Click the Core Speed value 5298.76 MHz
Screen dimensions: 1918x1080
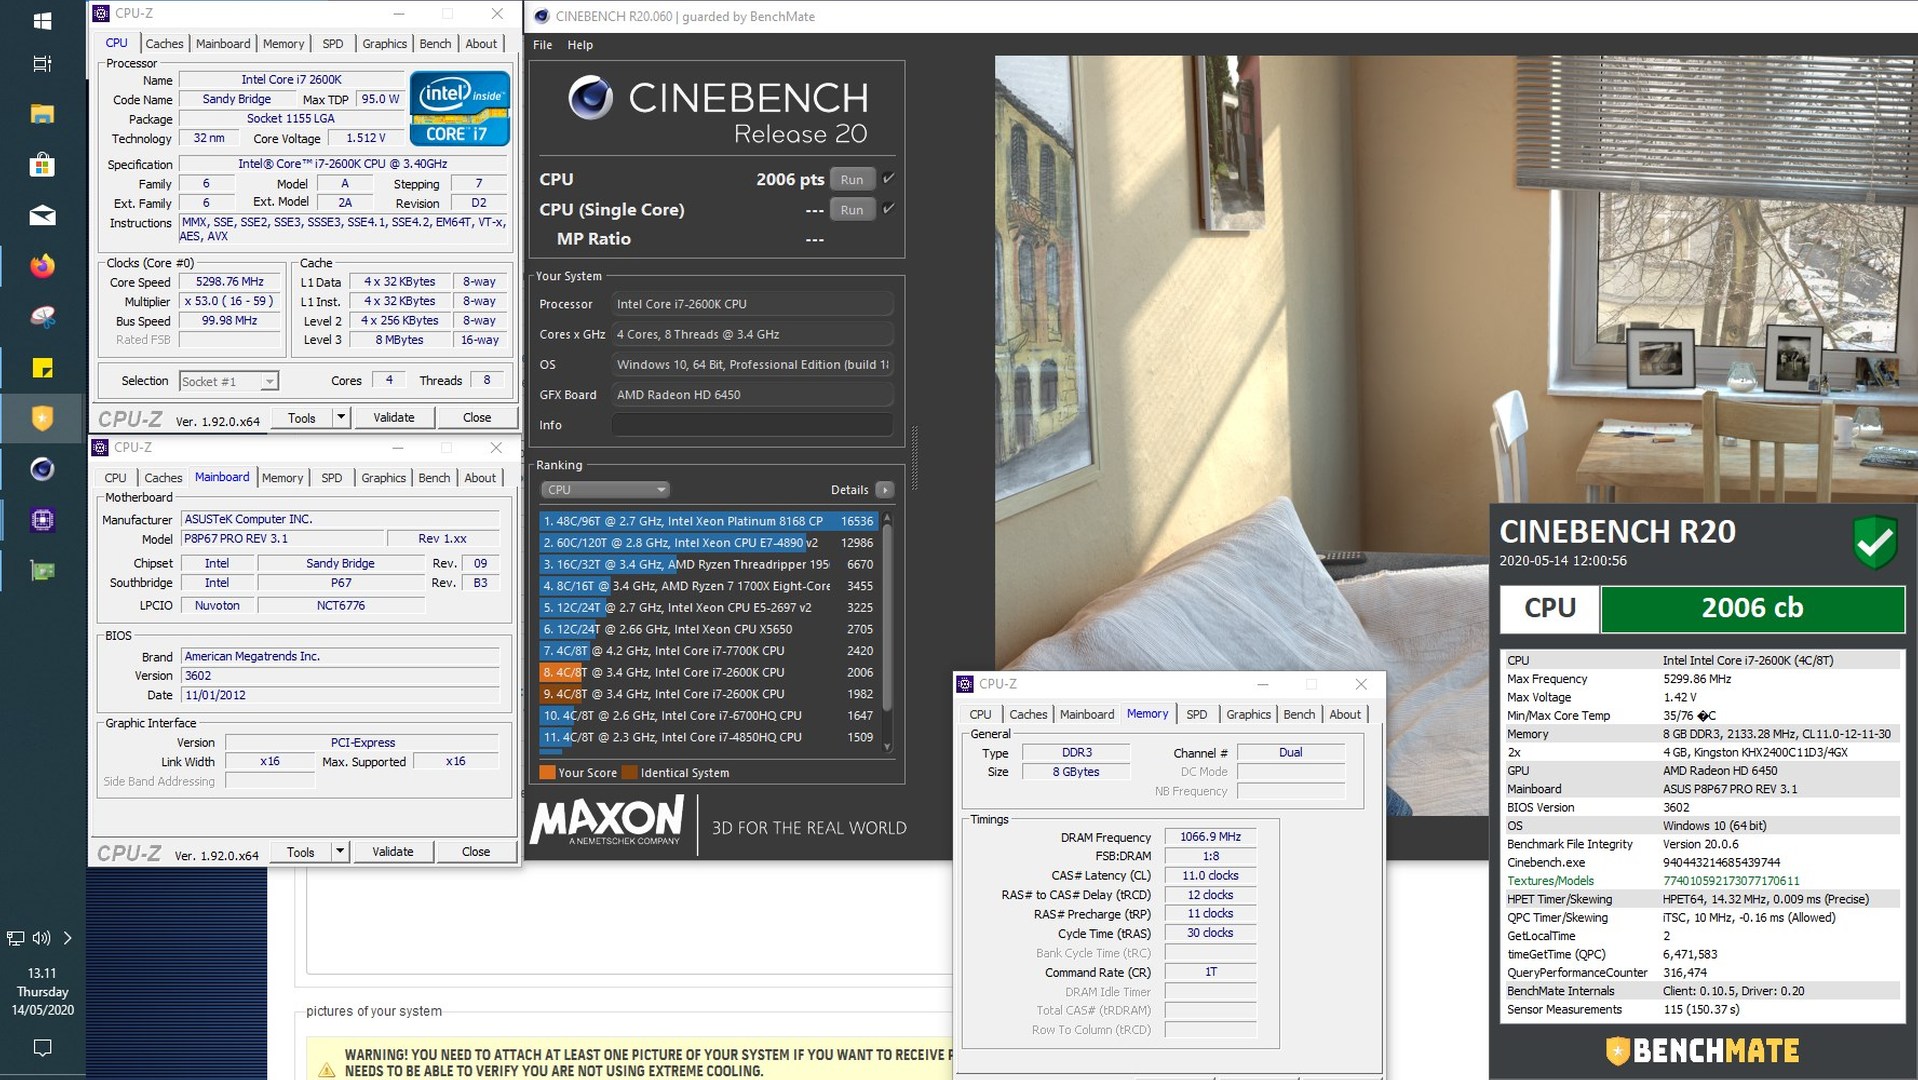229,282
